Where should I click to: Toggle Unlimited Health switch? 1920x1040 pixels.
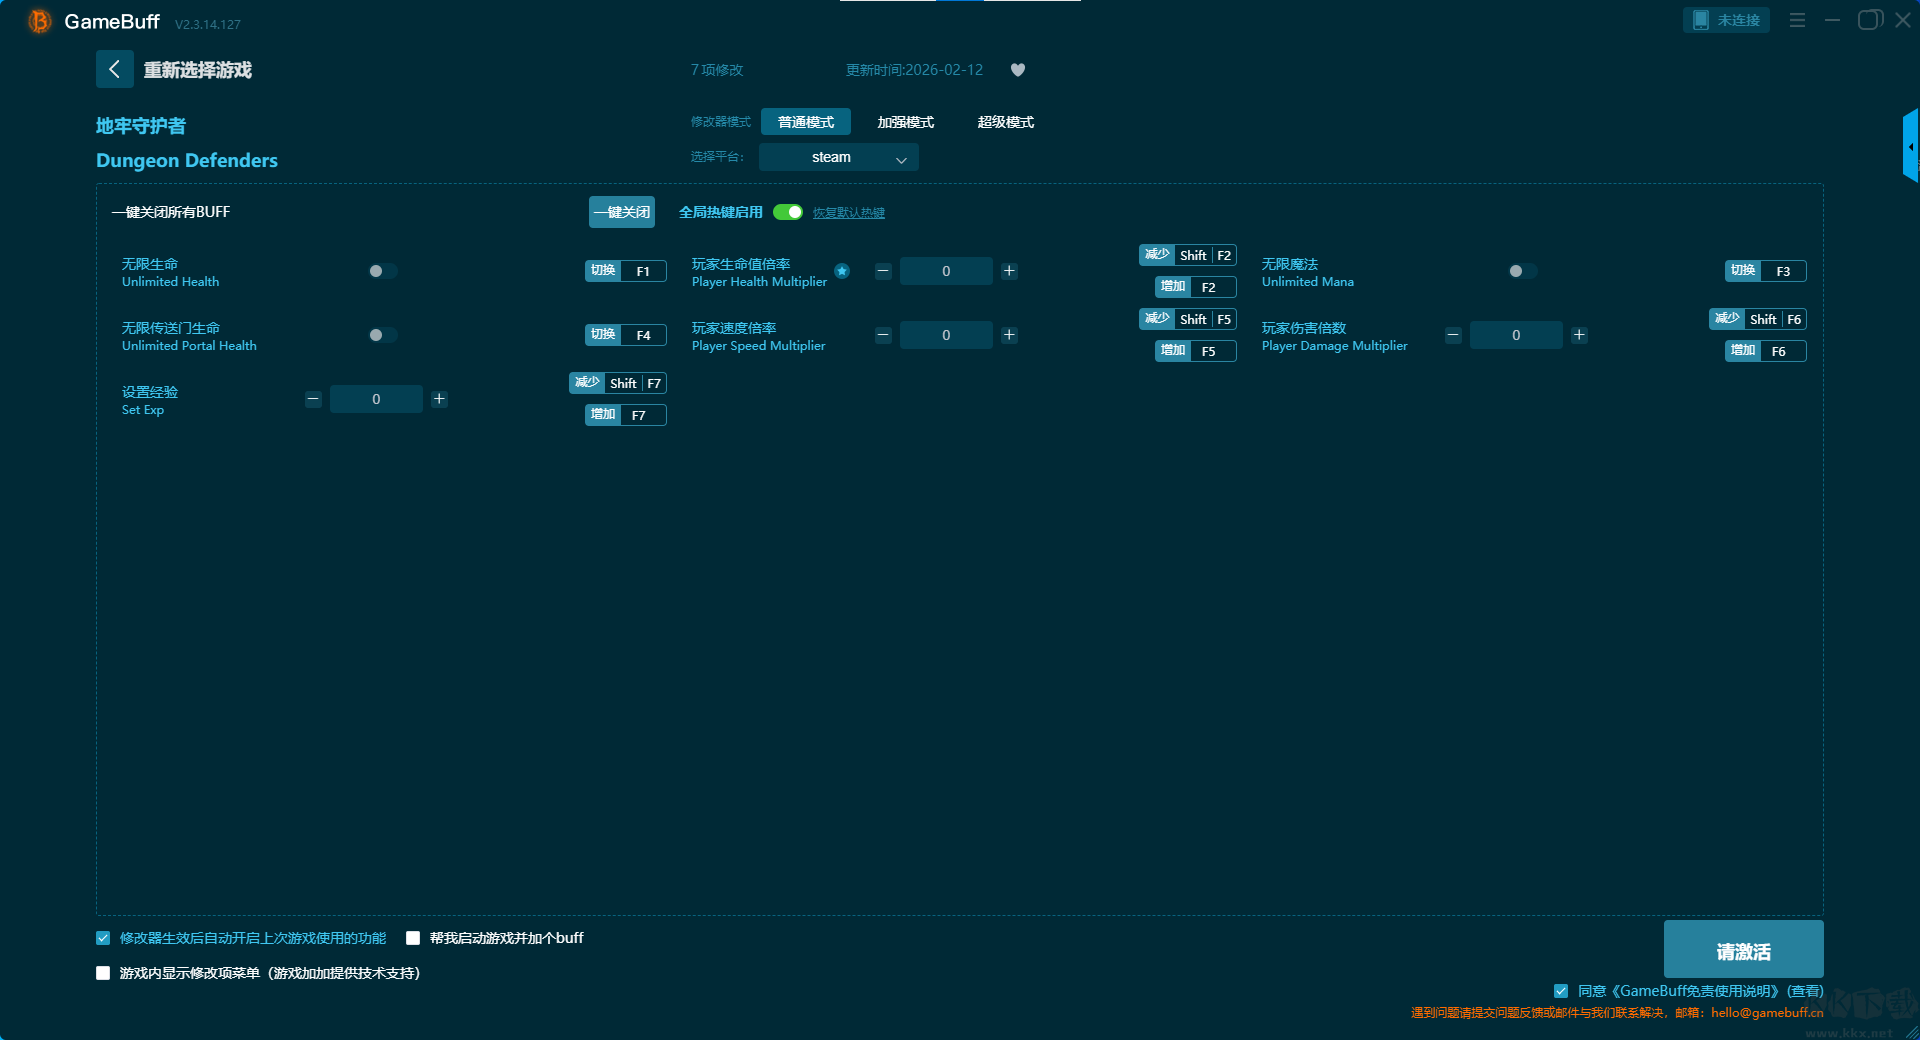(x=382, y=271)
